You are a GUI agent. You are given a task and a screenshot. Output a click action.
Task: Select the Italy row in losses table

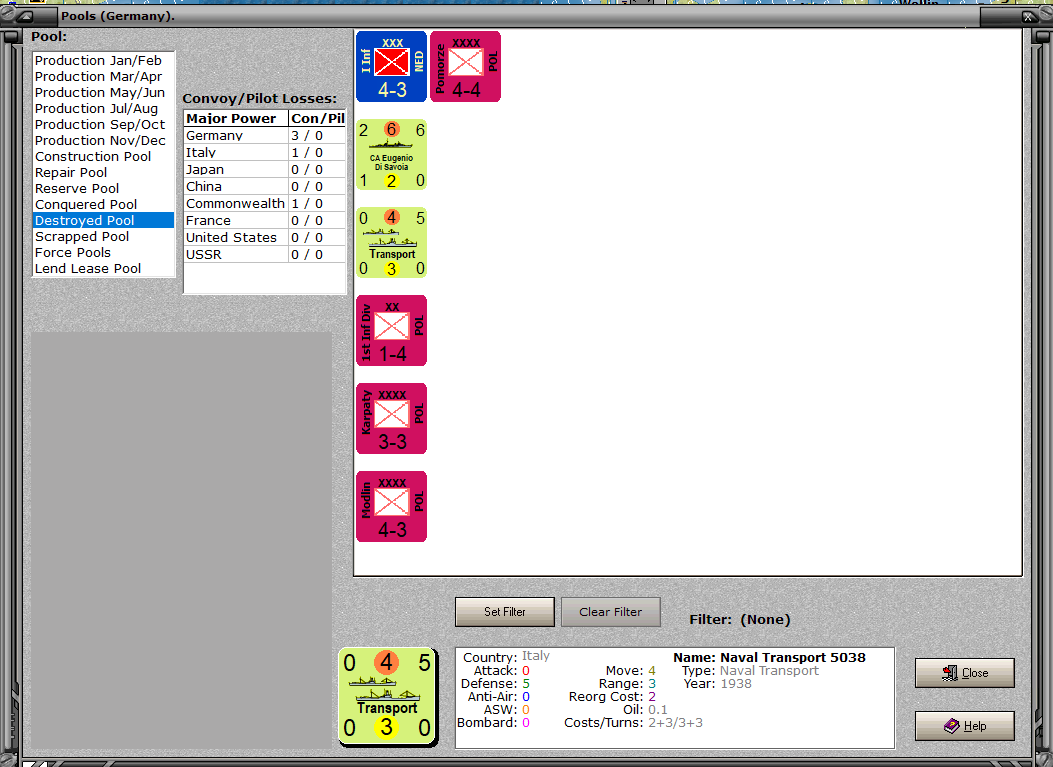tap(265, 152)
